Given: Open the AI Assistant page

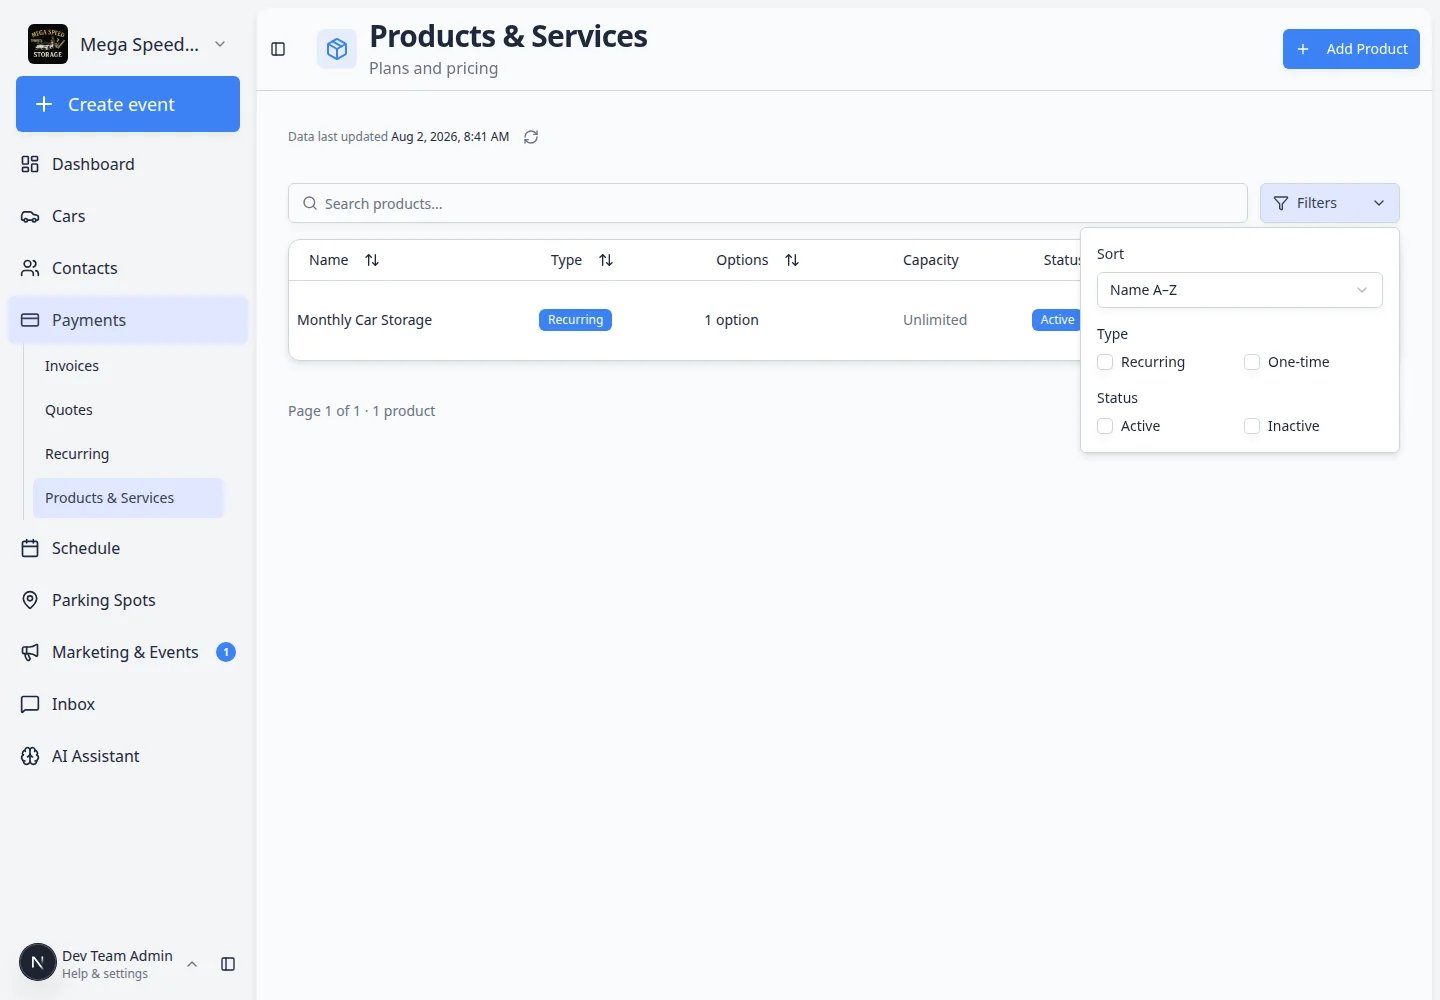Looking at the screenshot, I should (x=128, y=756).
